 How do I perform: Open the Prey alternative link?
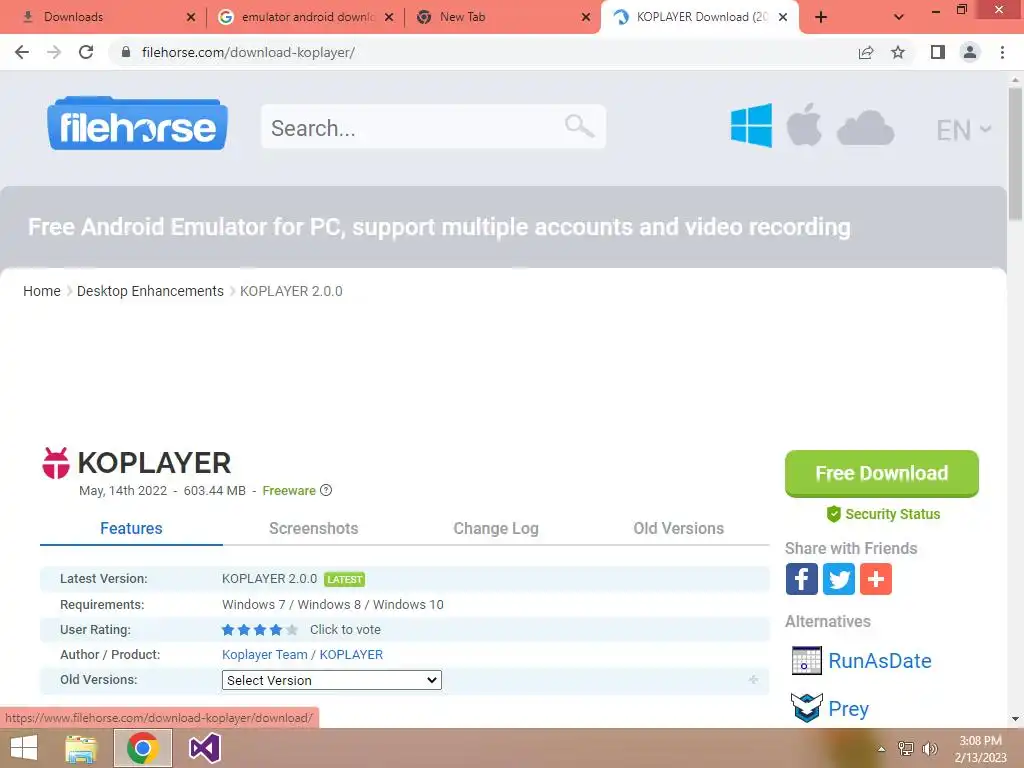point(848,709)
